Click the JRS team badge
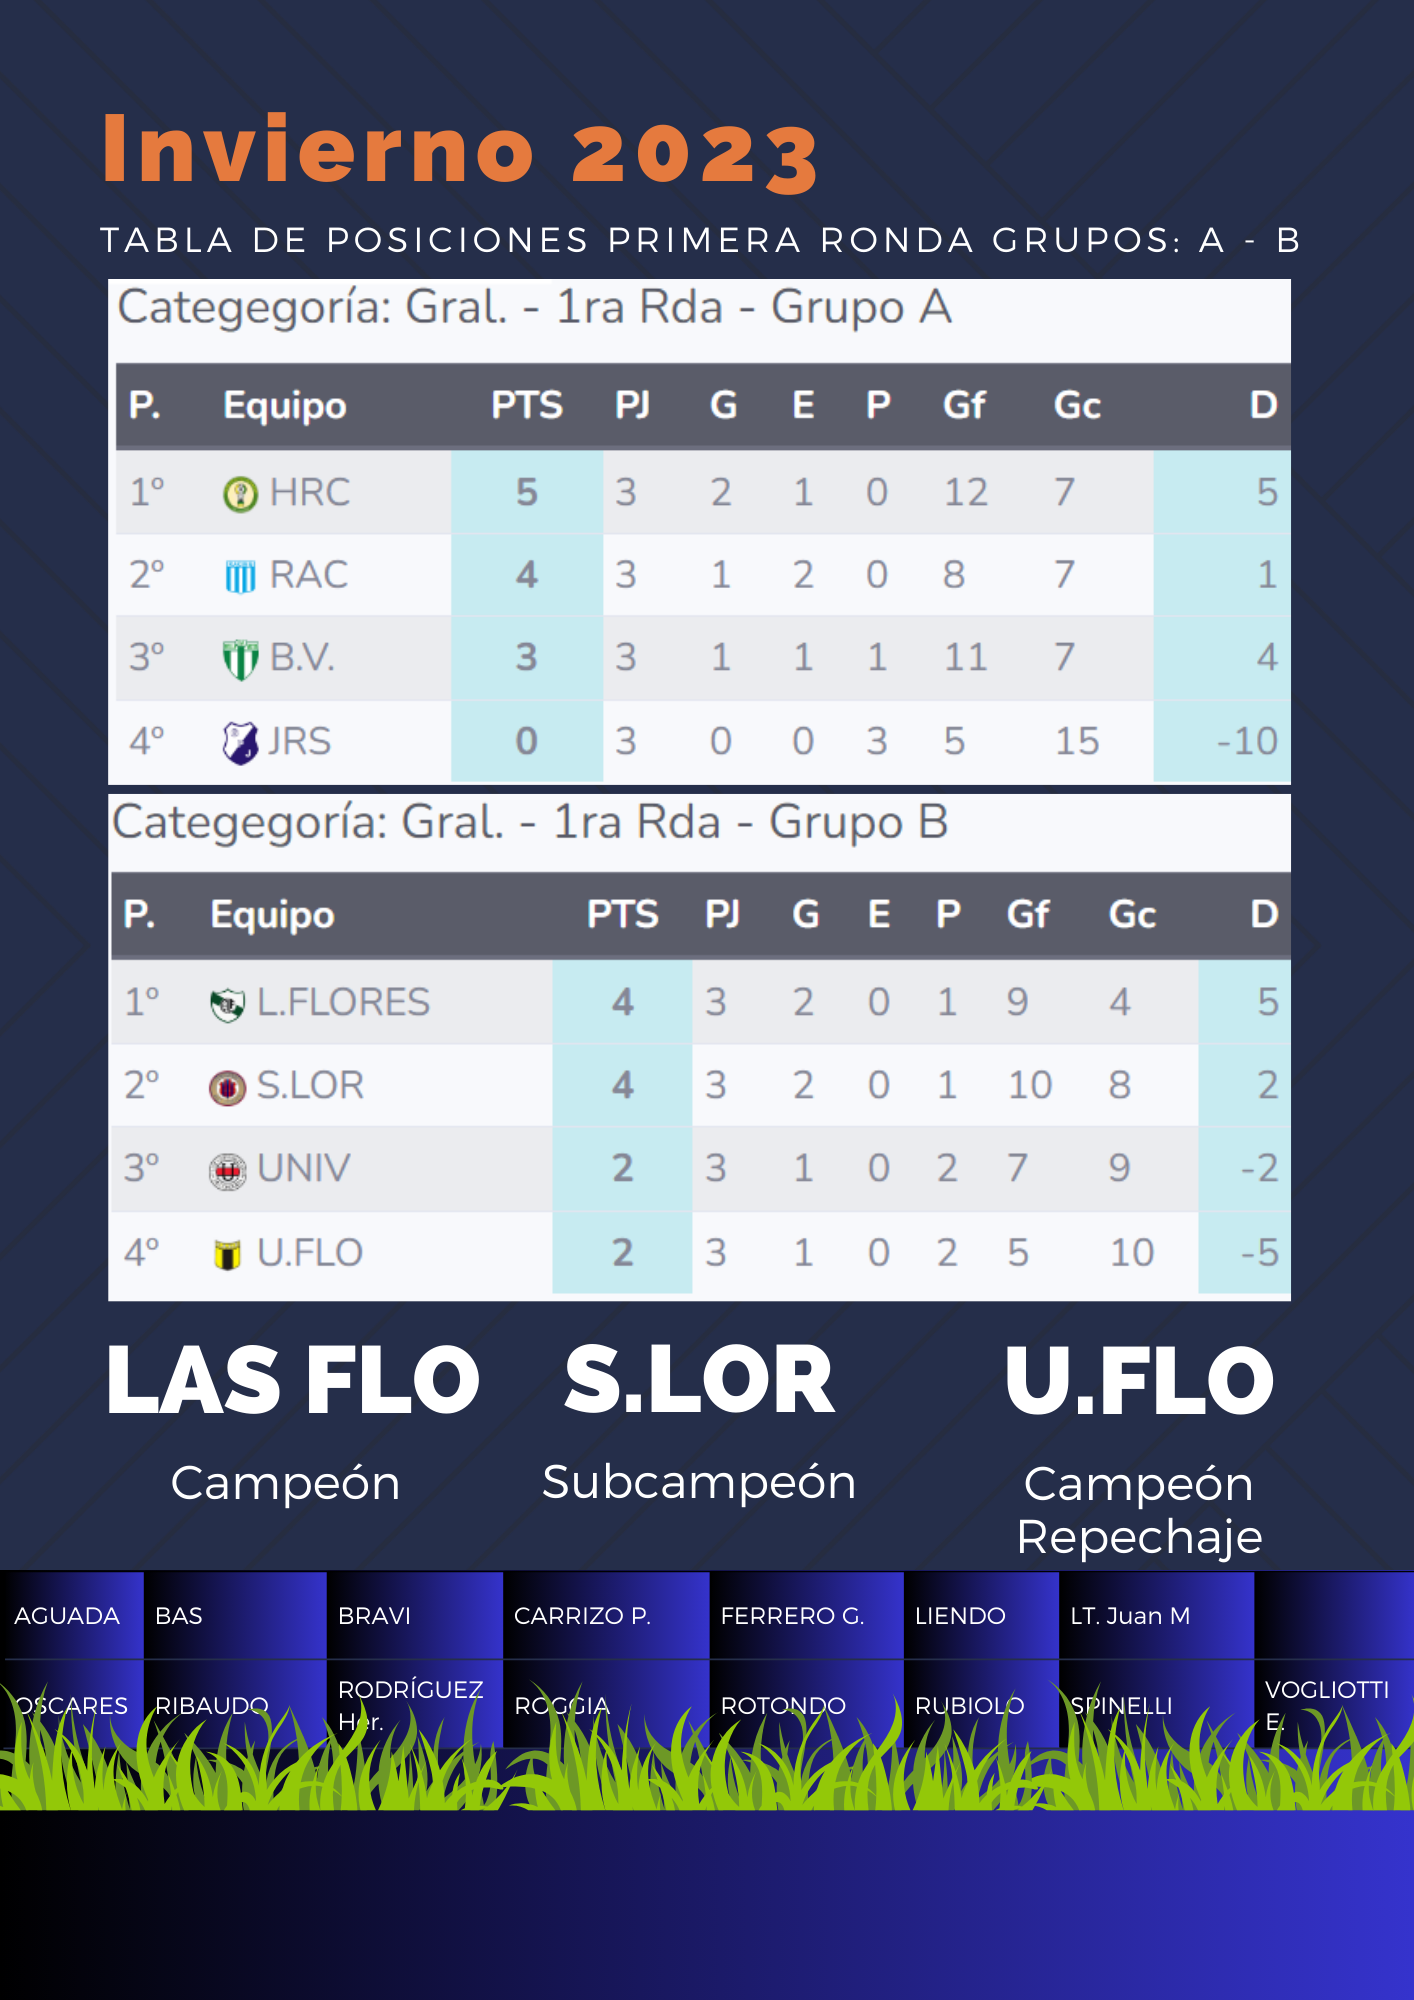The image size is (1414, 2000). pos(240,742)
